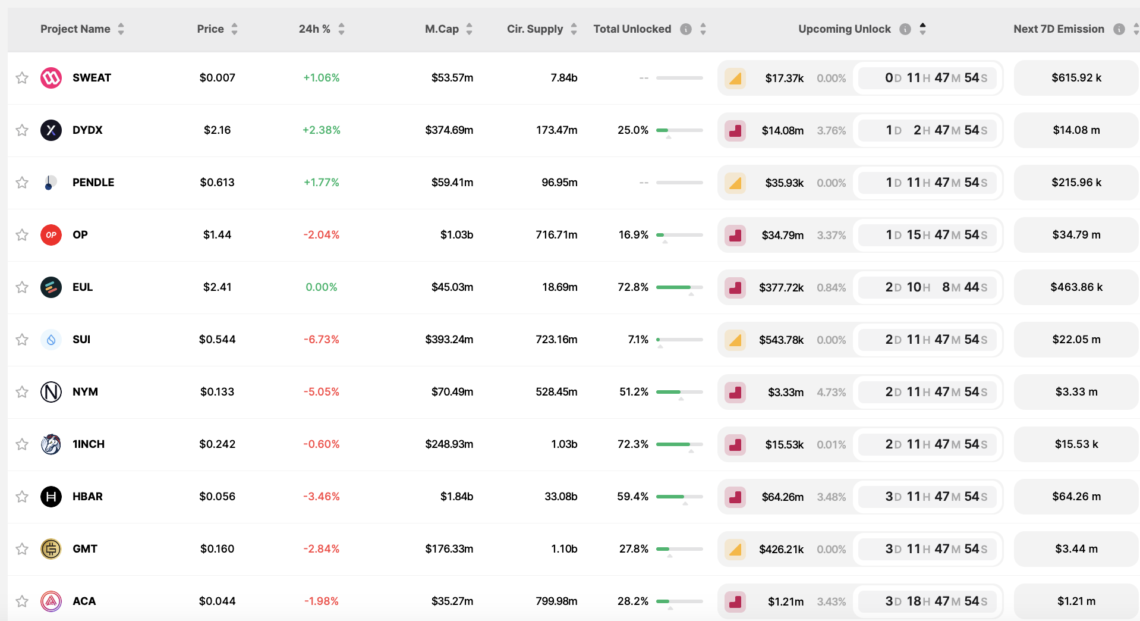Click the ACA project logo icon
Screen dimensions: 1140x621
click(x=51, y=601)
